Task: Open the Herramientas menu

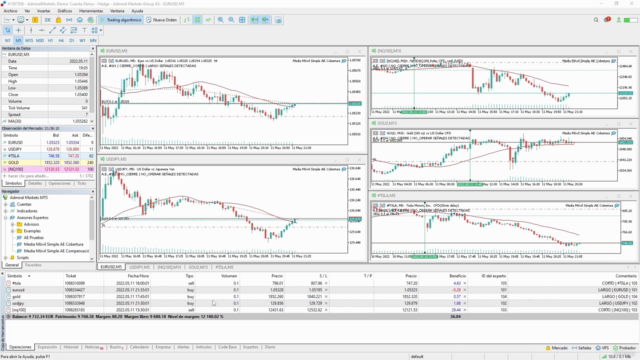Action: [x=91, y=11]
